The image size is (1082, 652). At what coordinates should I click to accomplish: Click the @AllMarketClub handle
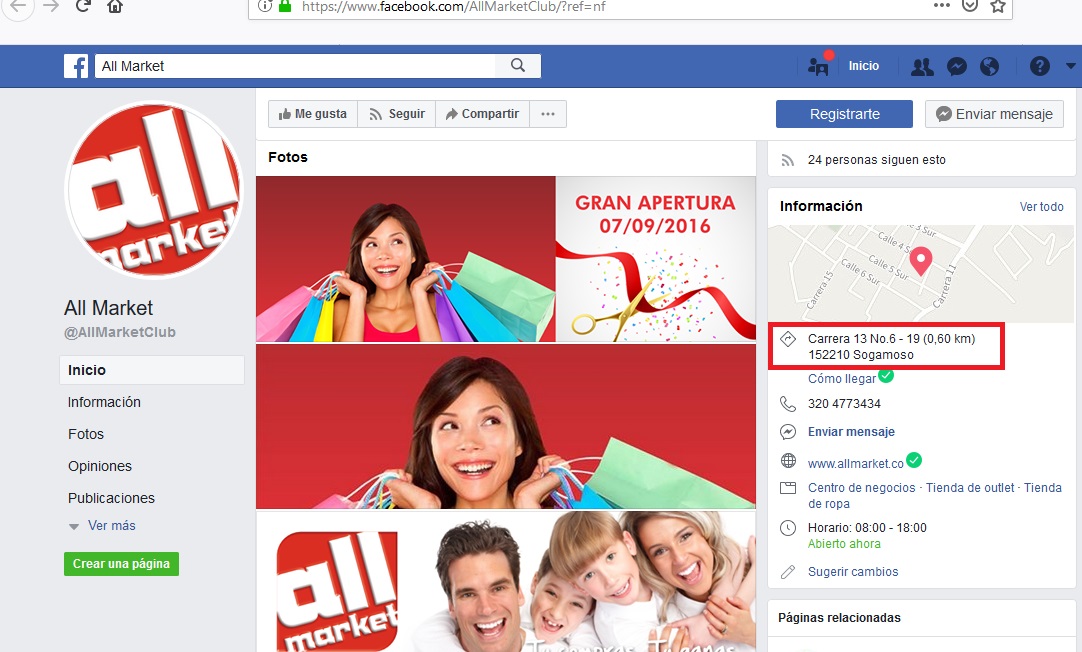[120, 333]
